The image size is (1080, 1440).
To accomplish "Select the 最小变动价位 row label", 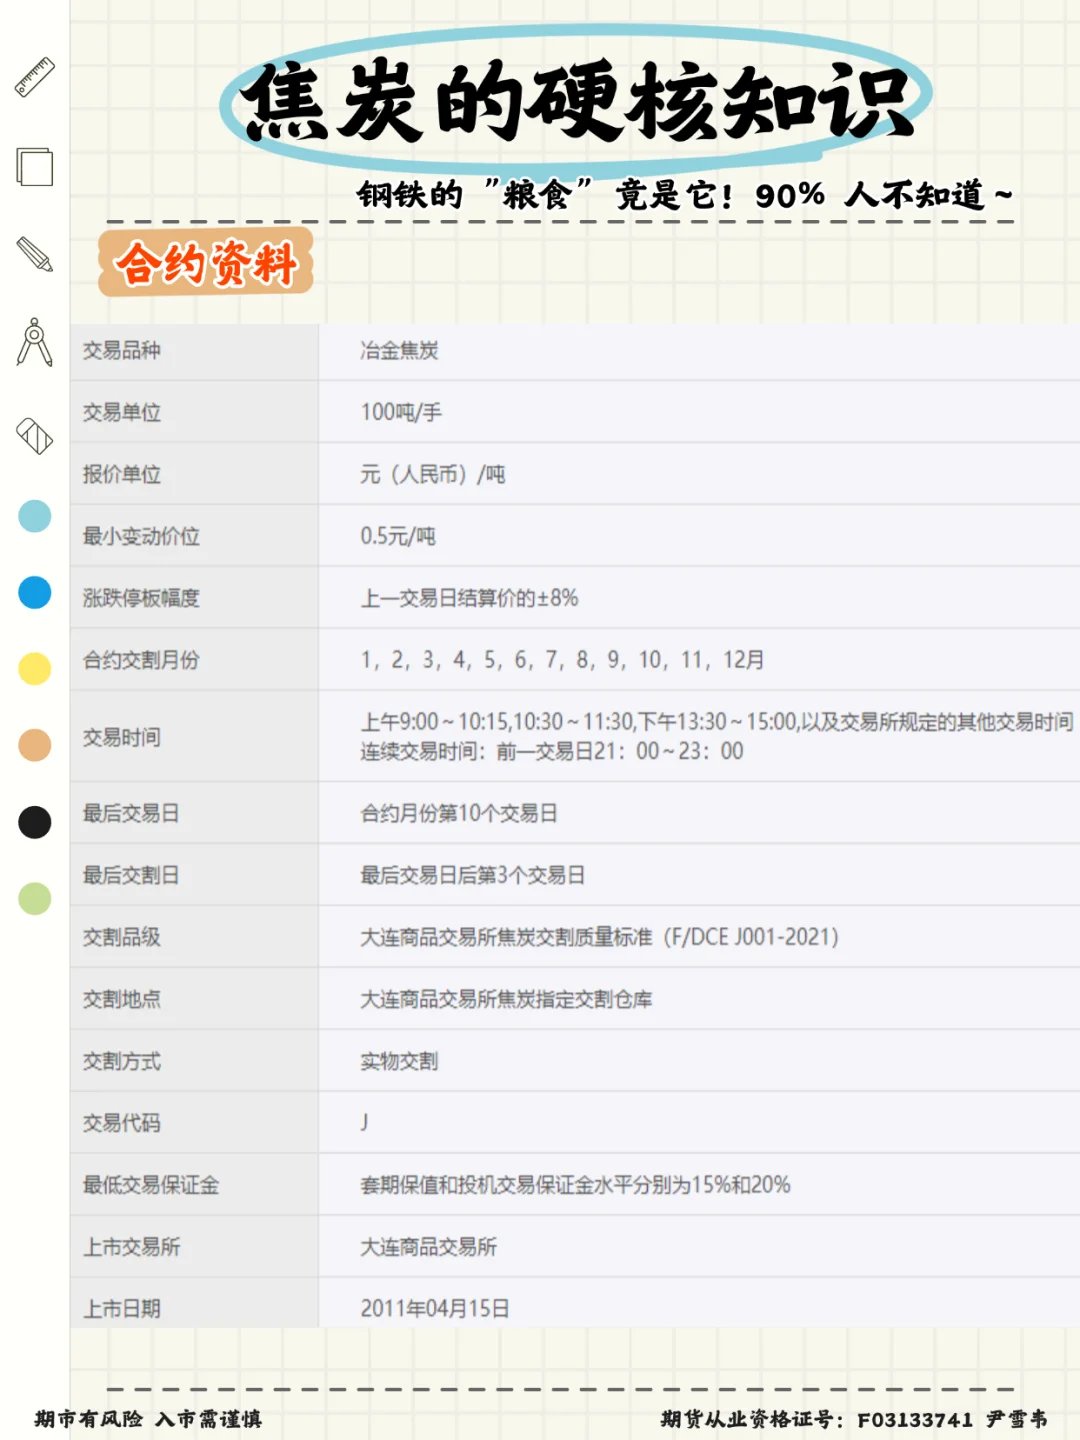I will (x=141, y=536).
